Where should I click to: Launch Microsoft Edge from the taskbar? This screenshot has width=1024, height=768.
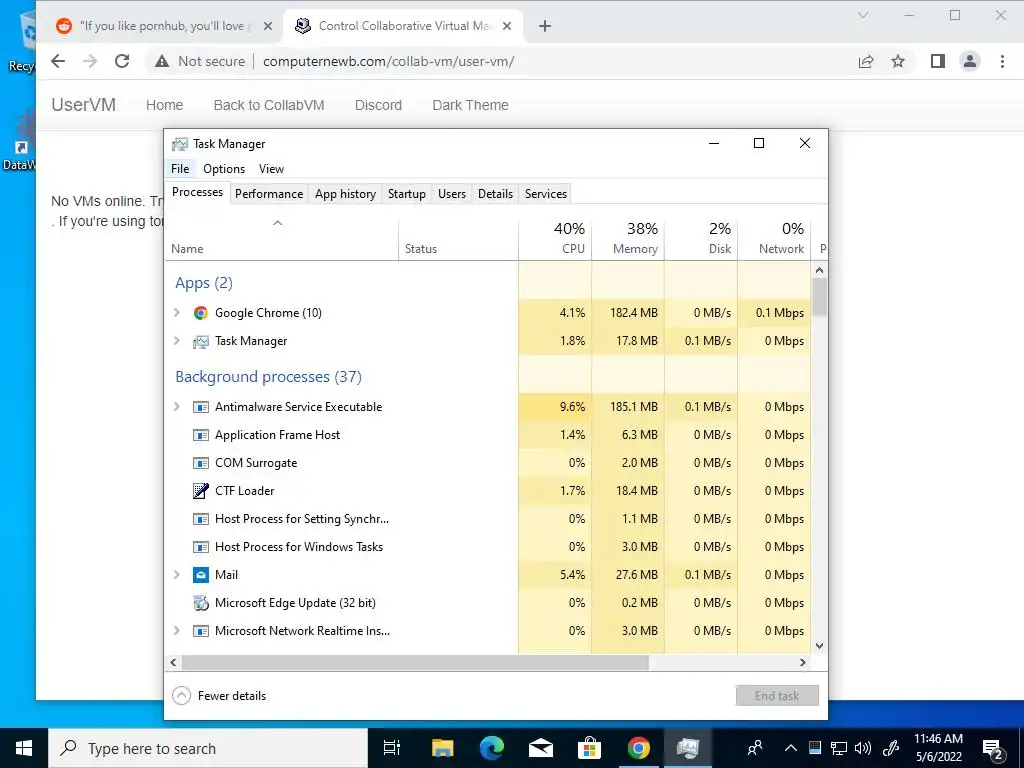[492, 748]
